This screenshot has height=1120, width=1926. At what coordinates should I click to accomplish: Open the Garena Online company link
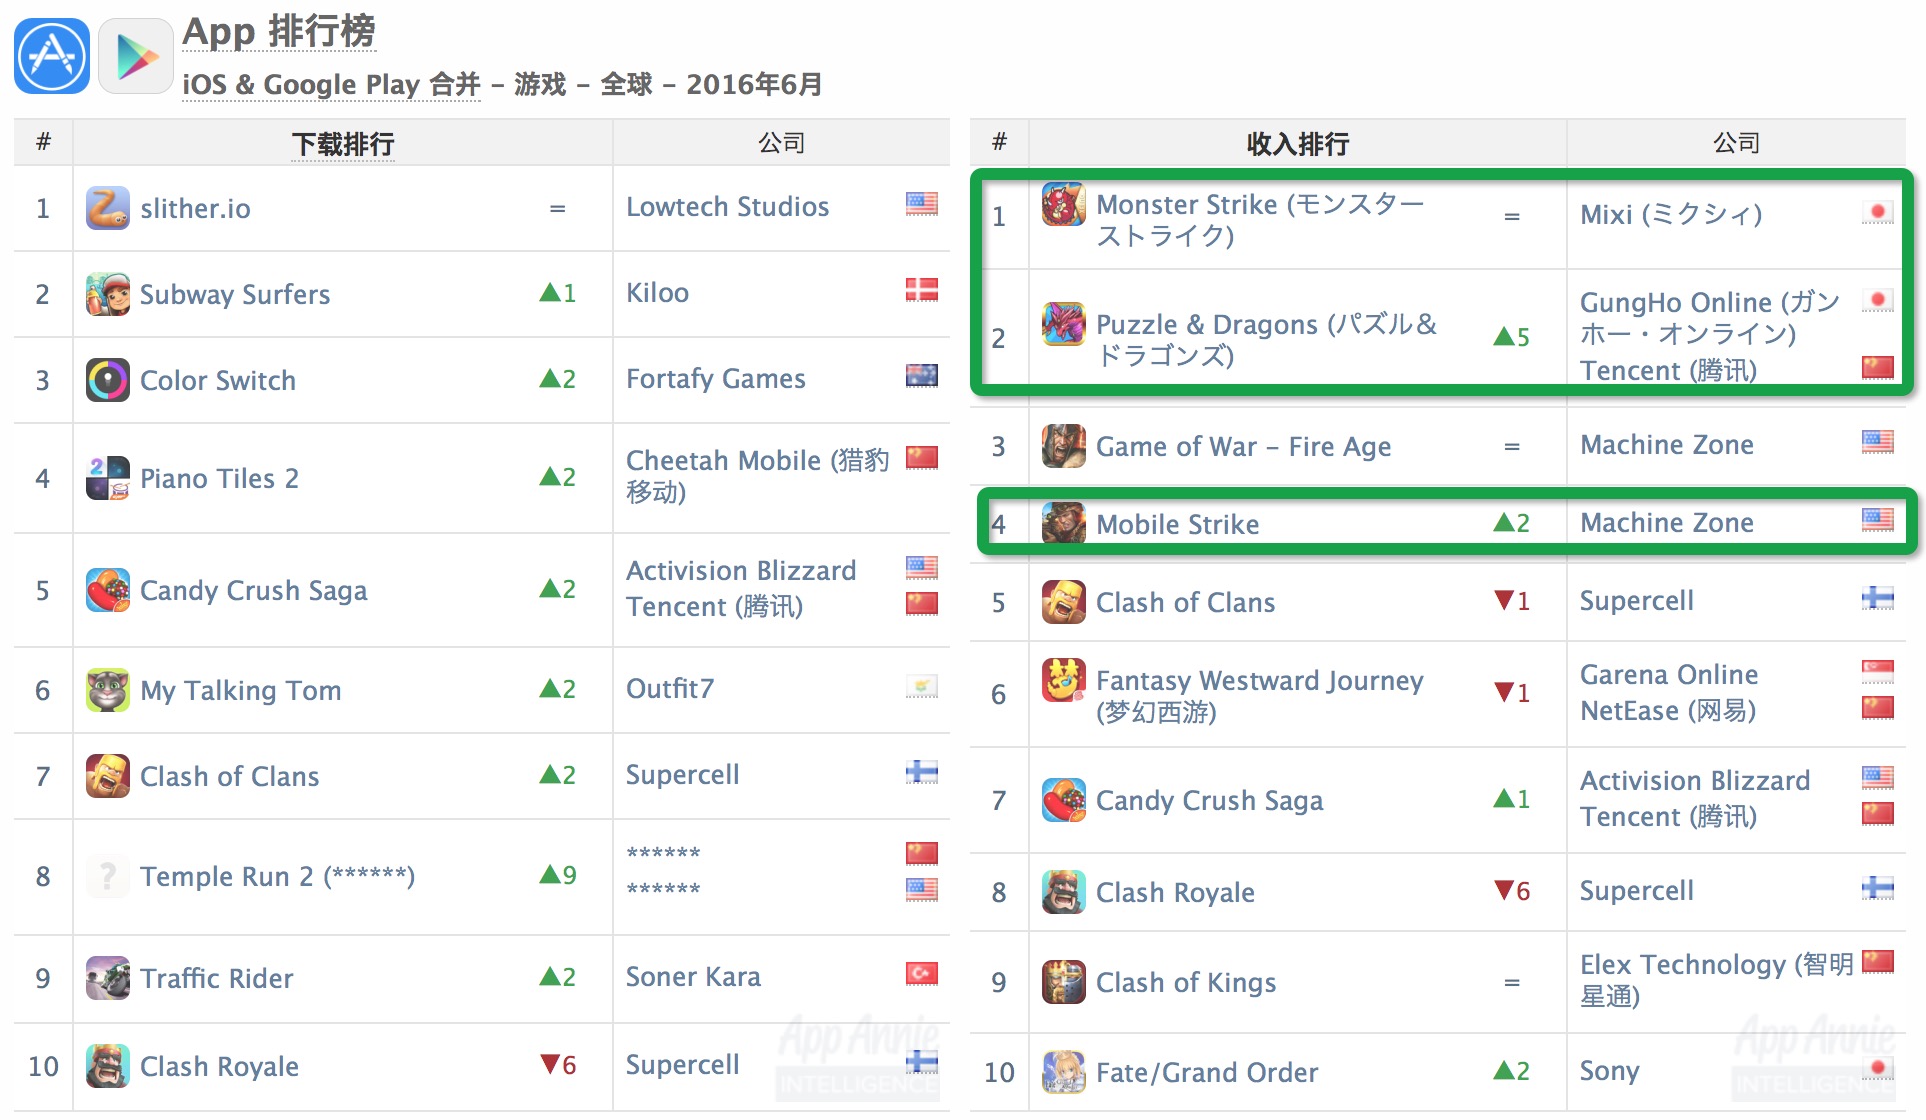click(x=1669, y=674)
